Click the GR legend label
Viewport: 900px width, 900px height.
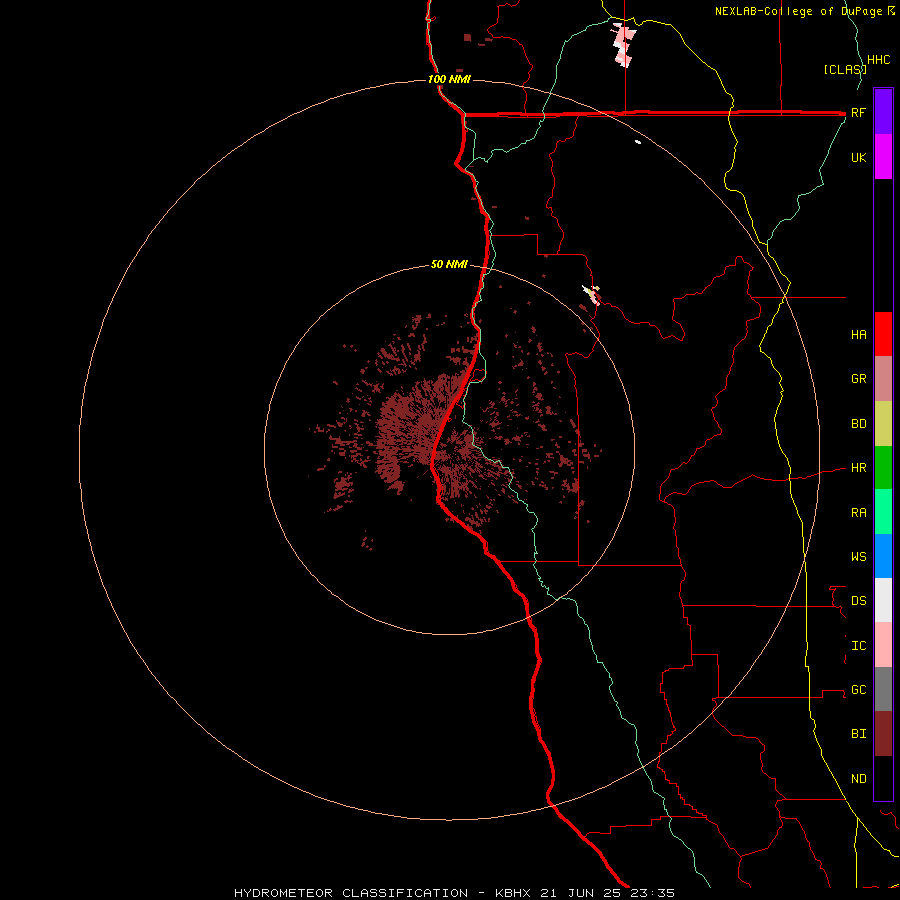(x=859, y=379)
